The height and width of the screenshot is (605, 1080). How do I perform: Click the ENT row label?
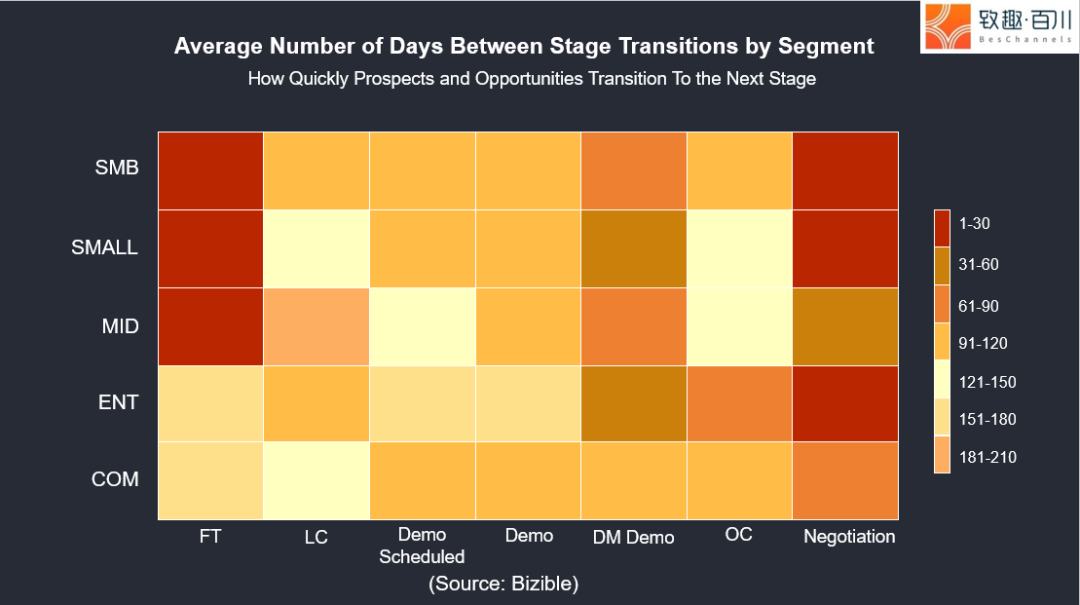coord(118,402)
